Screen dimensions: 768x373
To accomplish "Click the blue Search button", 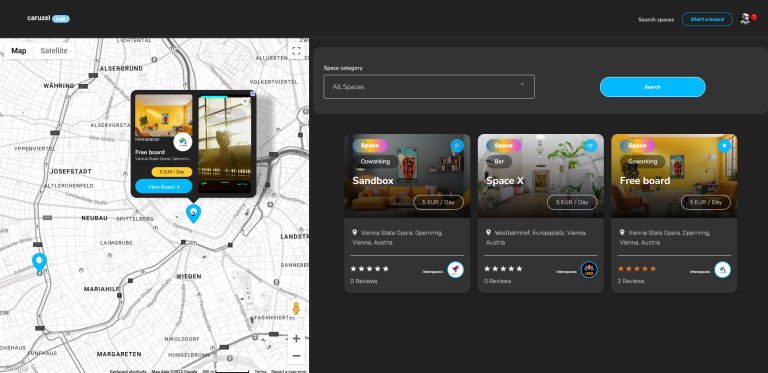I will coord(652,87).
